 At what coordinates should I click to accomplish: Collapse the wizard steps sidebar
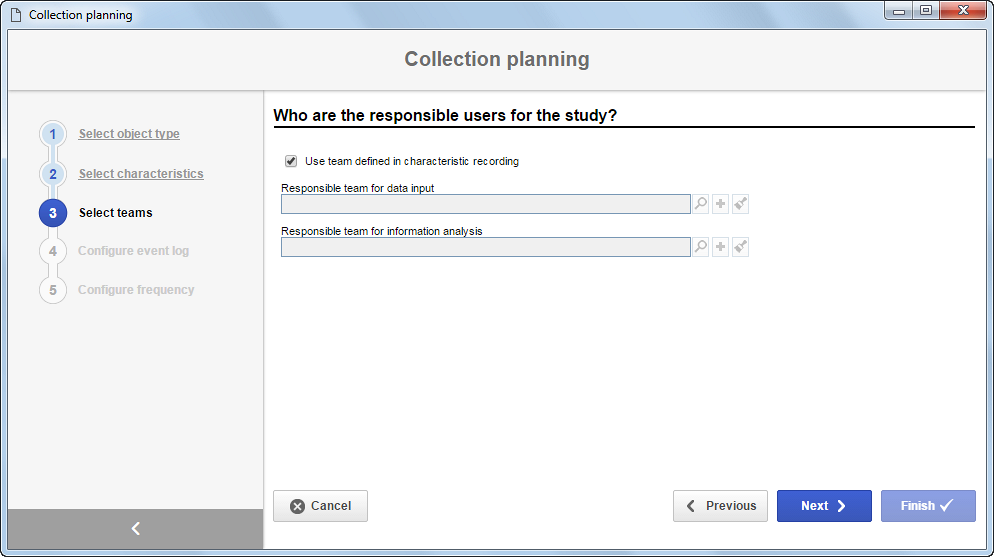[136, 528]
